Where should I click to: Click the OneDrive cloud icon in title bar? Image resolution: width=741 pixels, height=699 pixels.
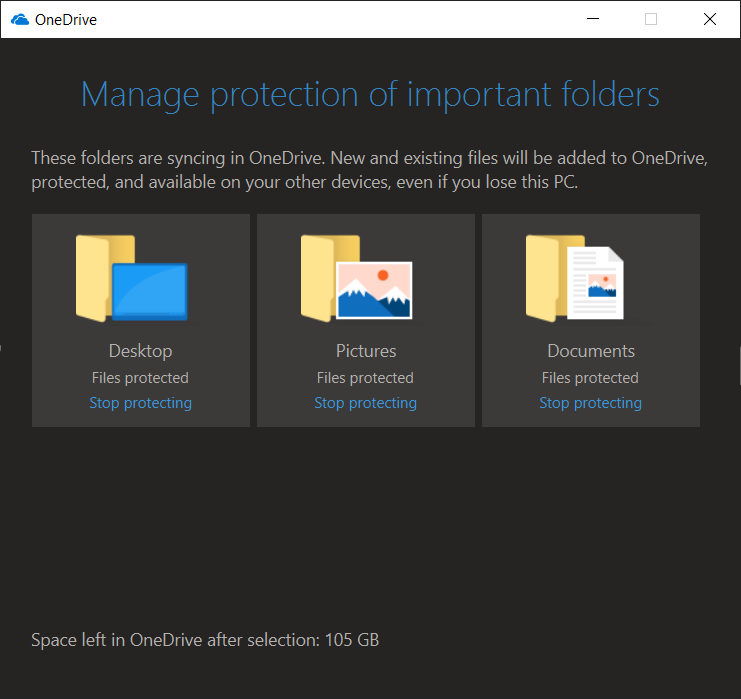pyautogui.click(x=20, y=19)
